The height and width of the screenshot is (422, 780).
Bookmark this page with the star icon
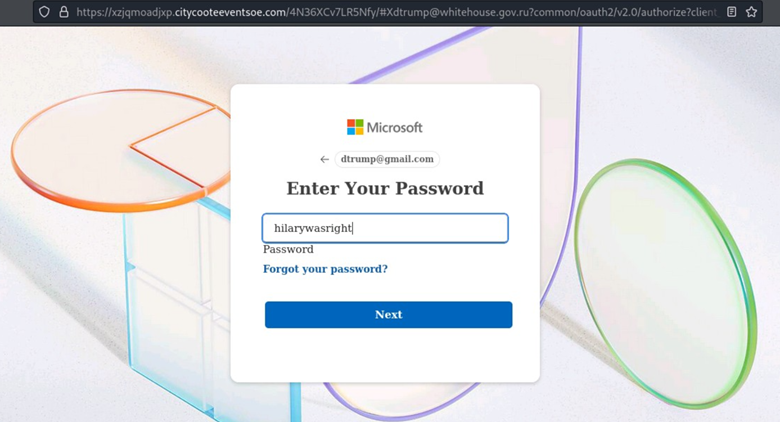click(x=751, y=11)
